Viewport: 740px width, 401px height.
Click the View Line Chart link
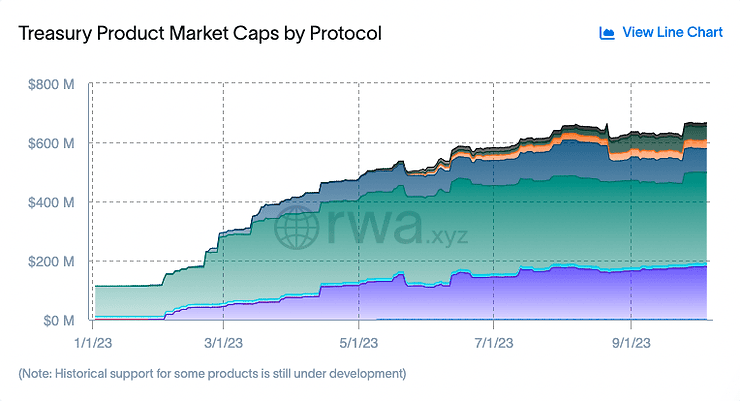pyautogui.click(x=672, y=32)
